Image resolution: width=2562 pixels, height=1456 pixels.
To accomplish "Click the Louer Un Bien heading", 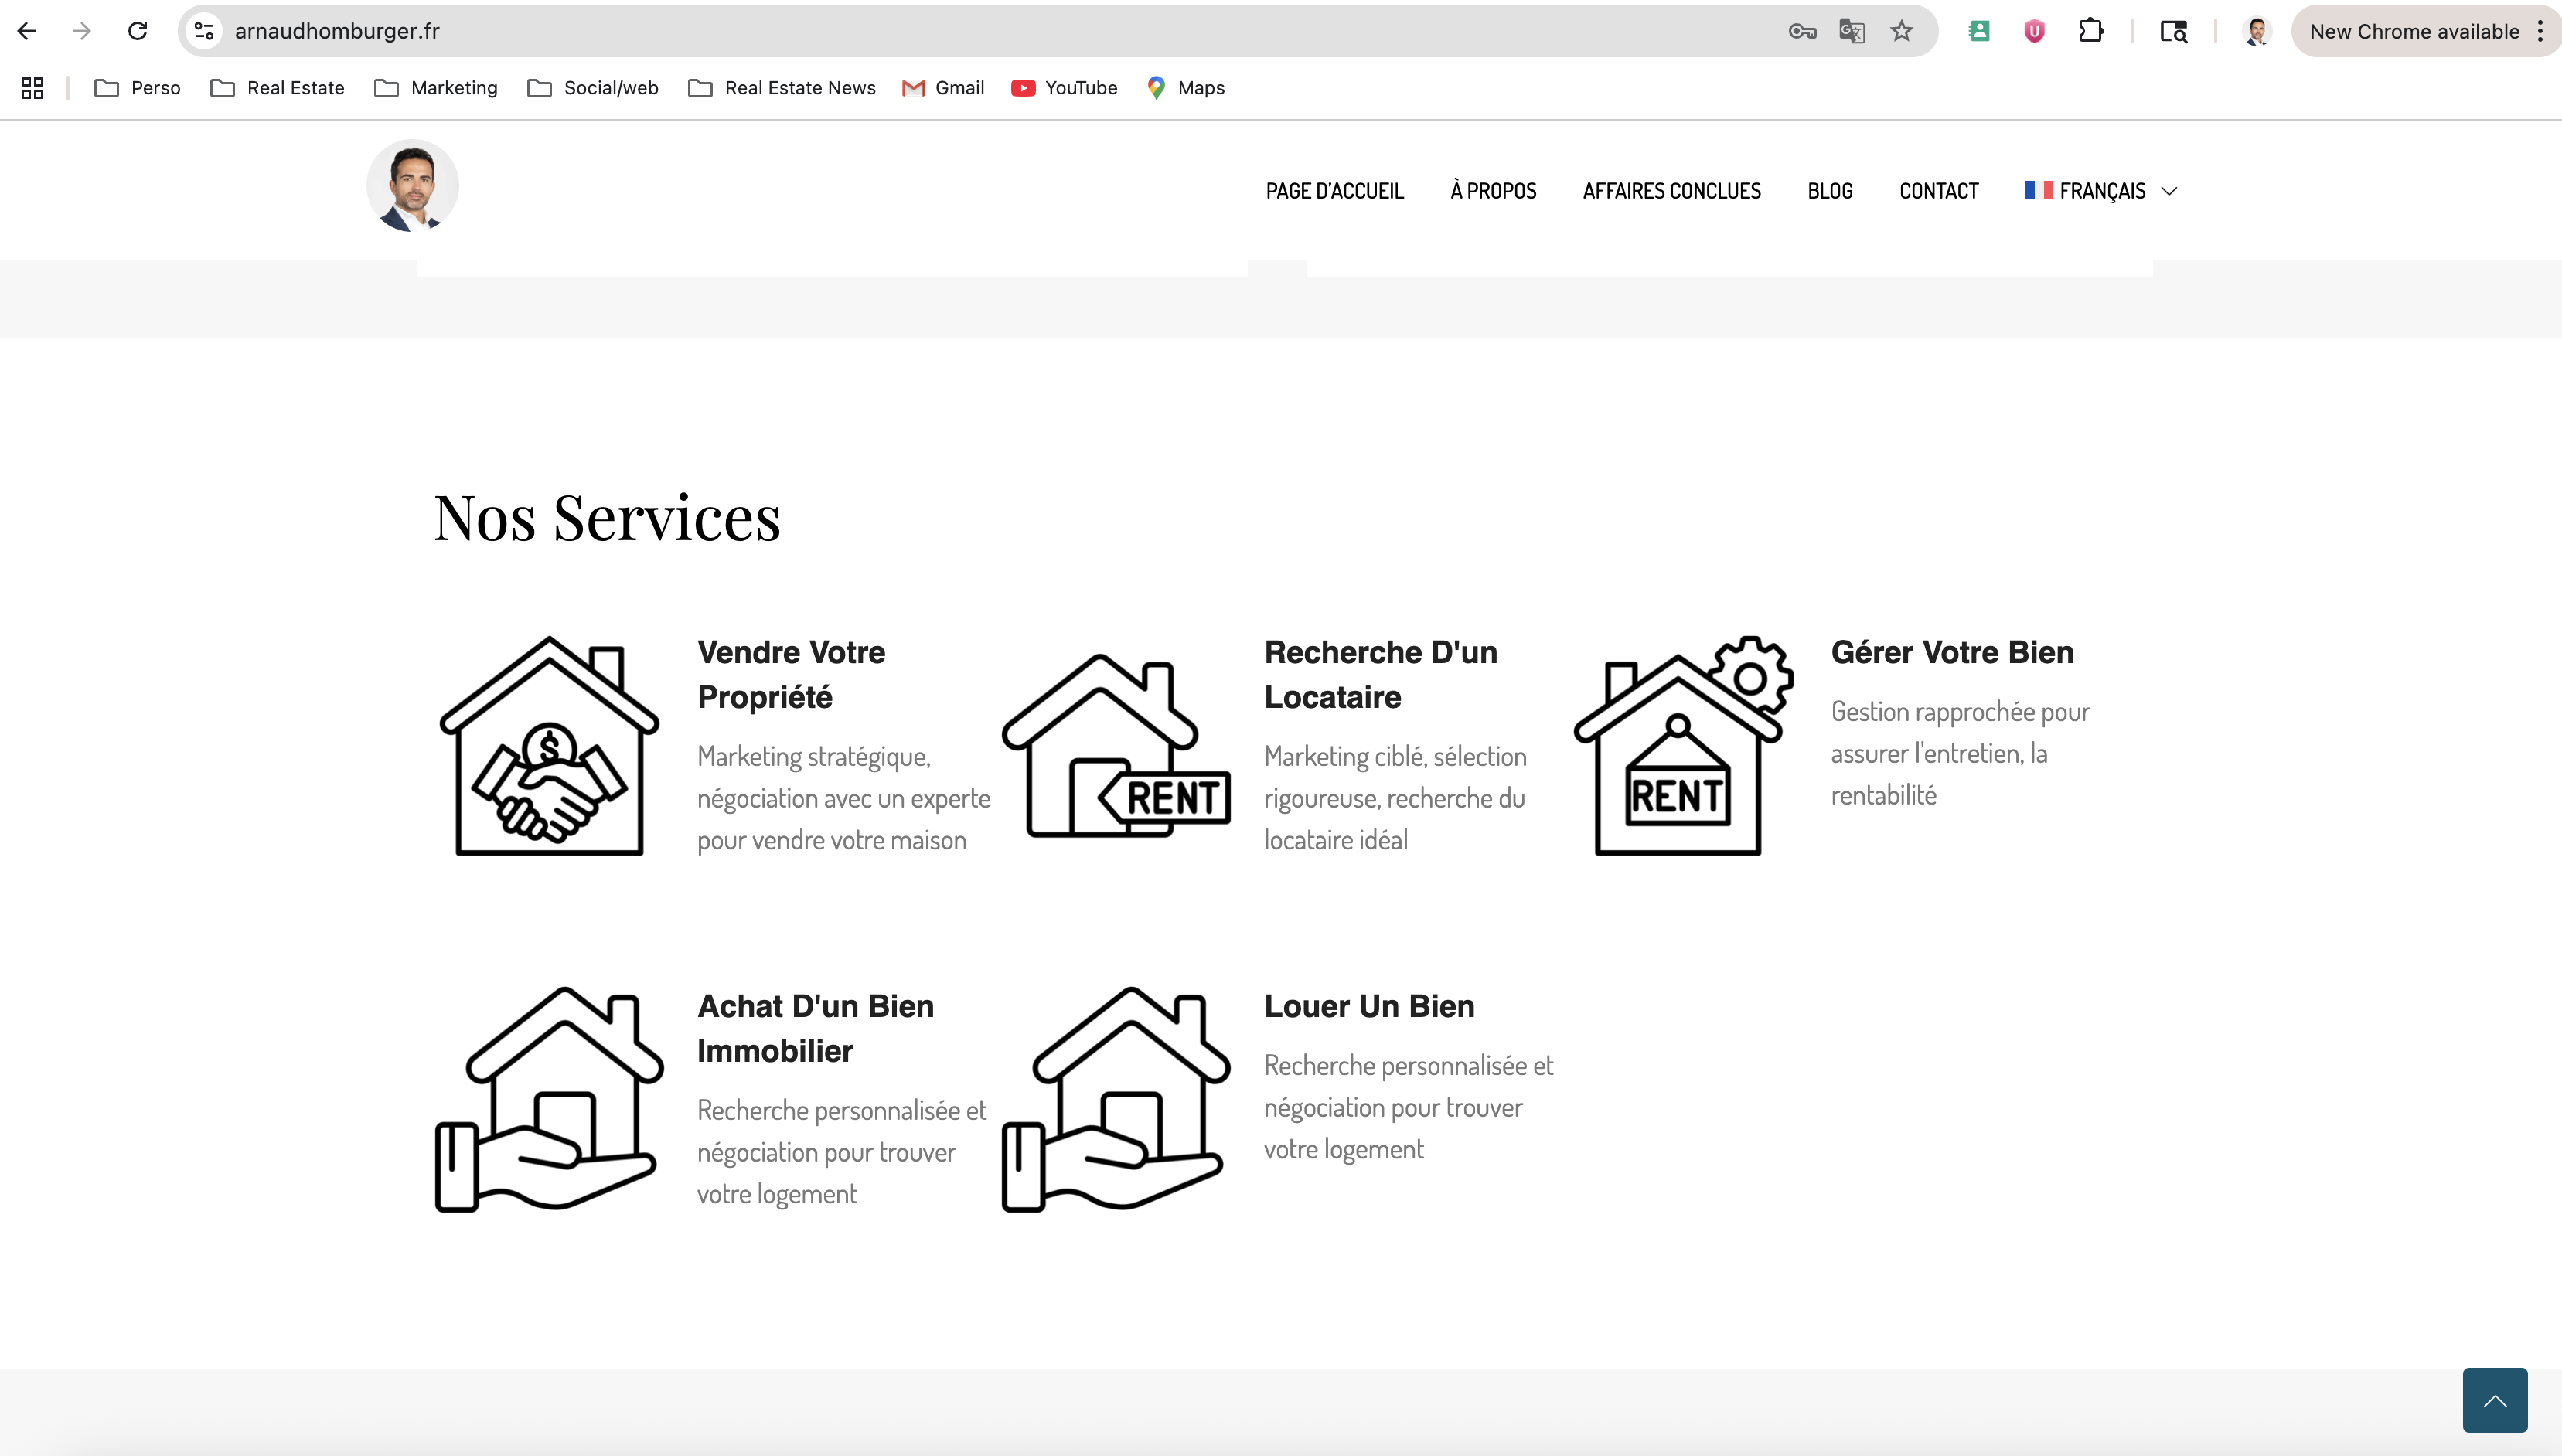I will pyautogui.click(x=1369, y=1006).
